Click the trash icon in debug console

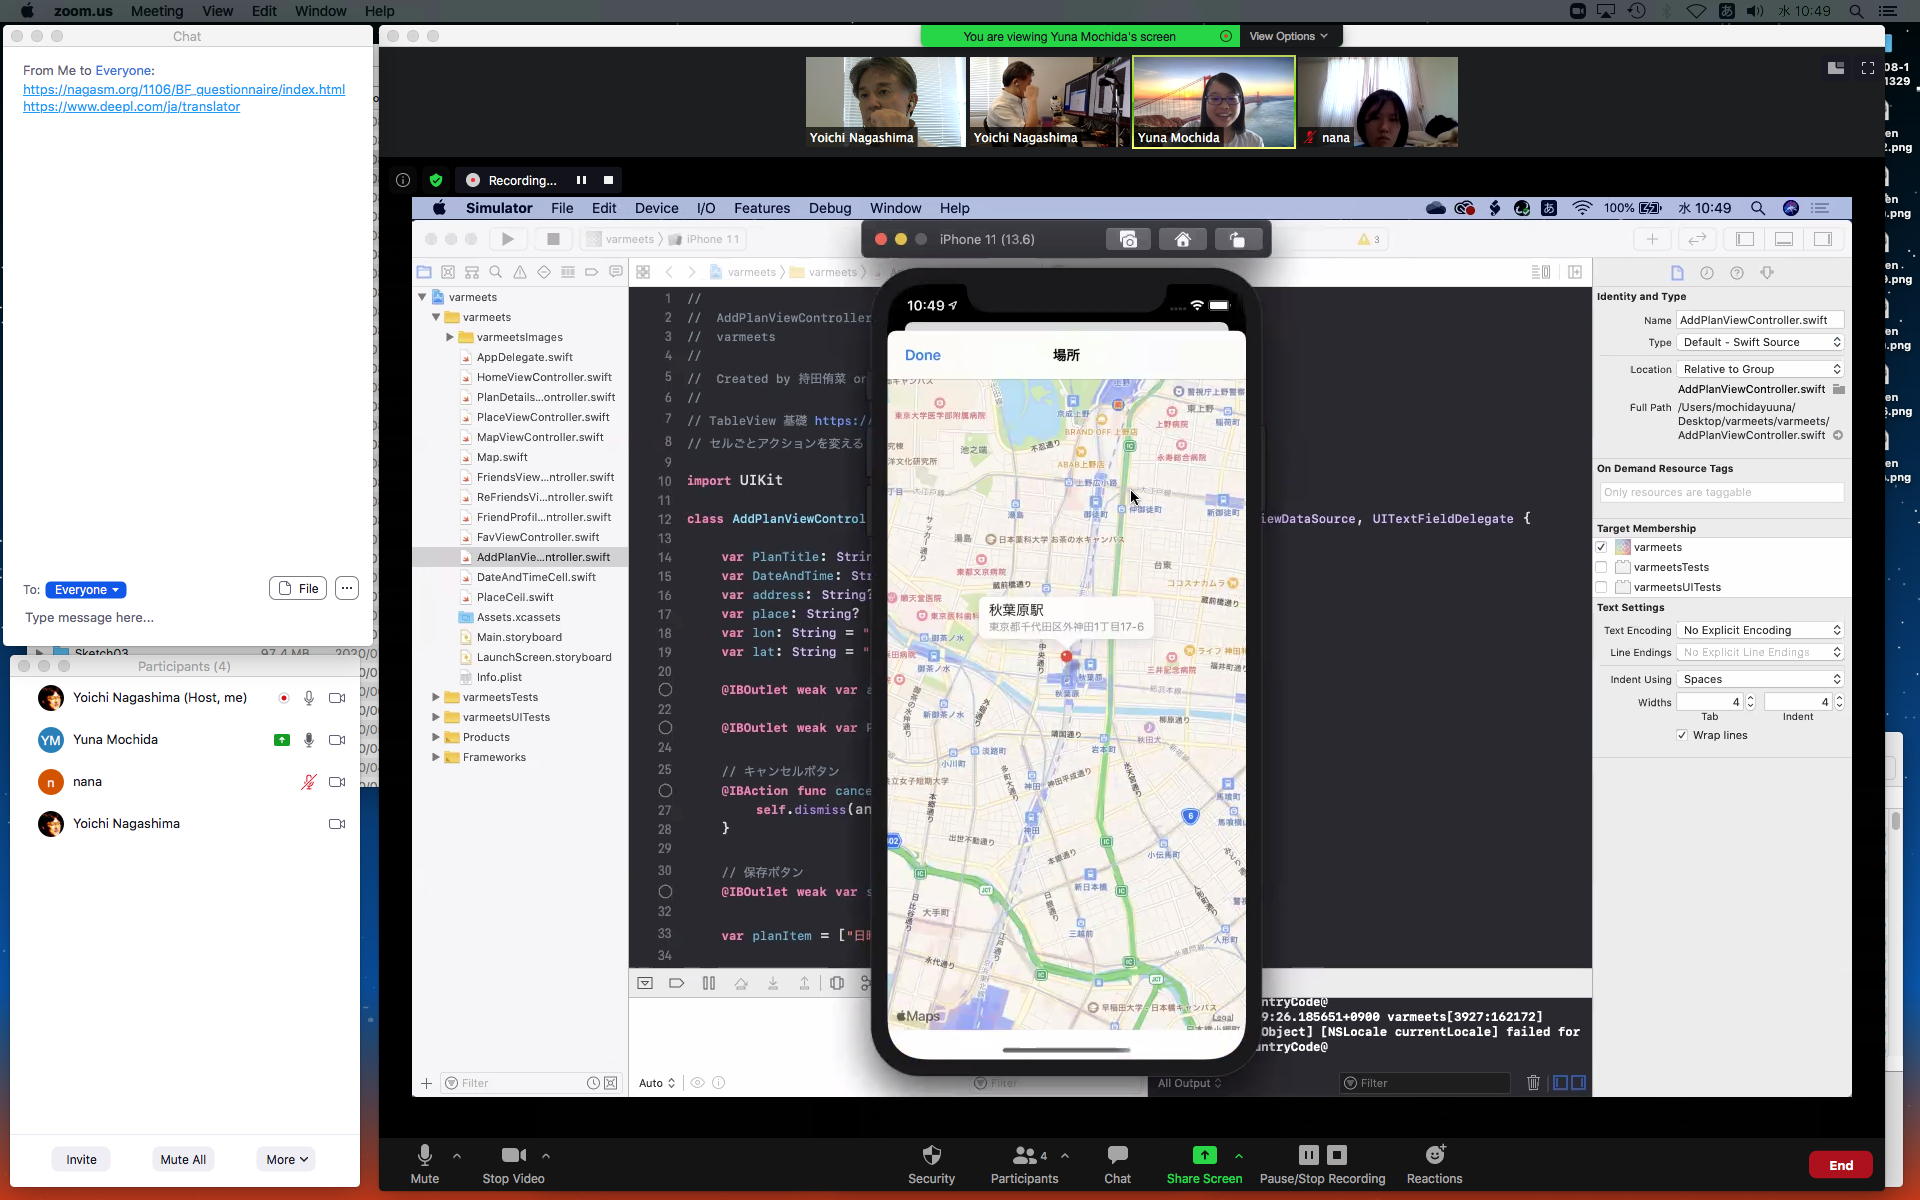(1533, 1083)
